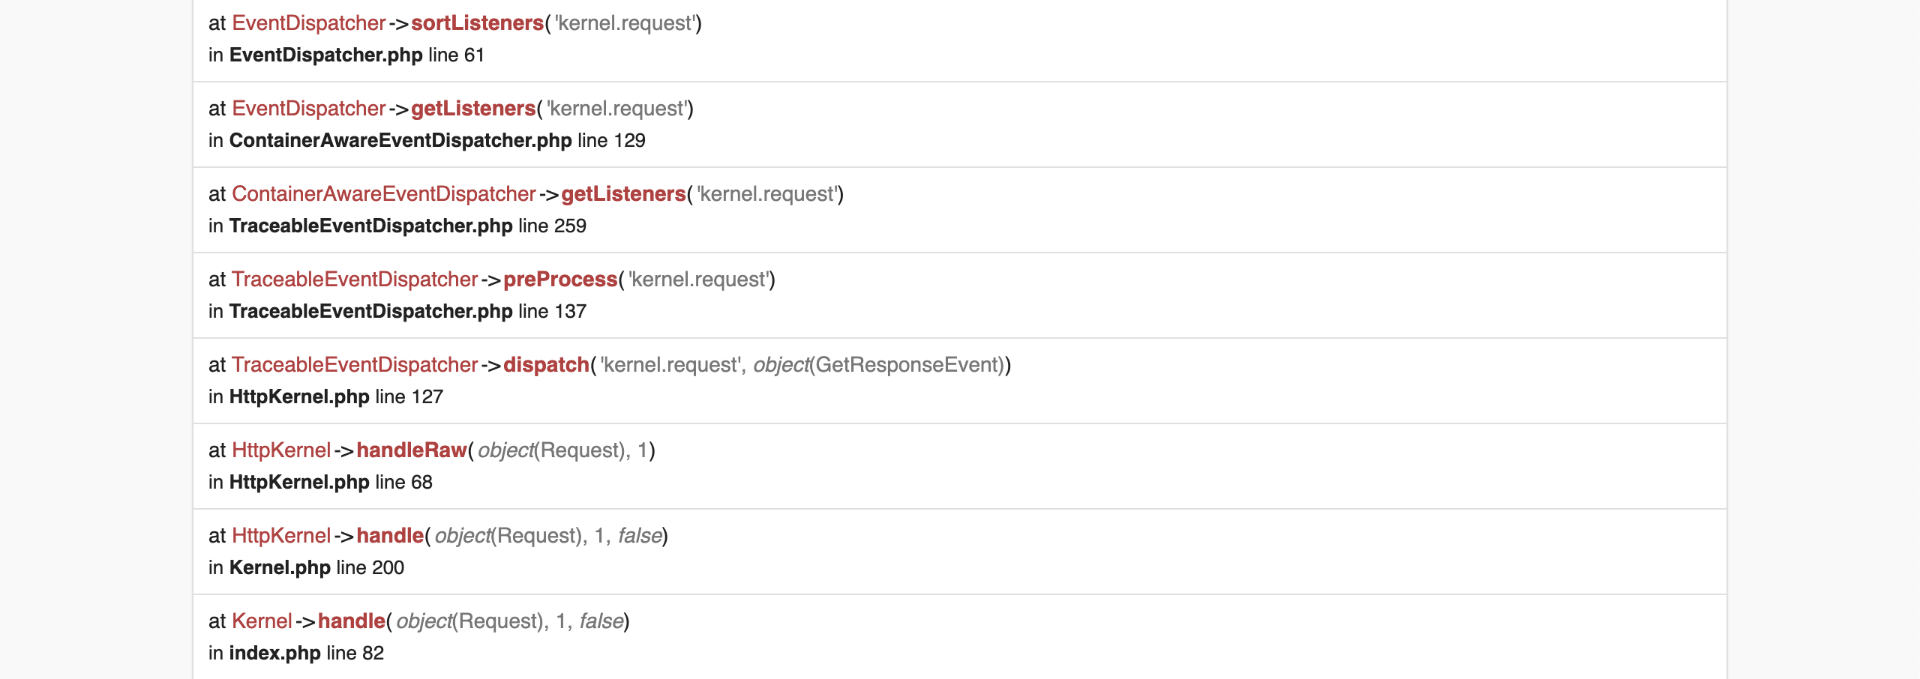Click the handleRaw method name

411,450
